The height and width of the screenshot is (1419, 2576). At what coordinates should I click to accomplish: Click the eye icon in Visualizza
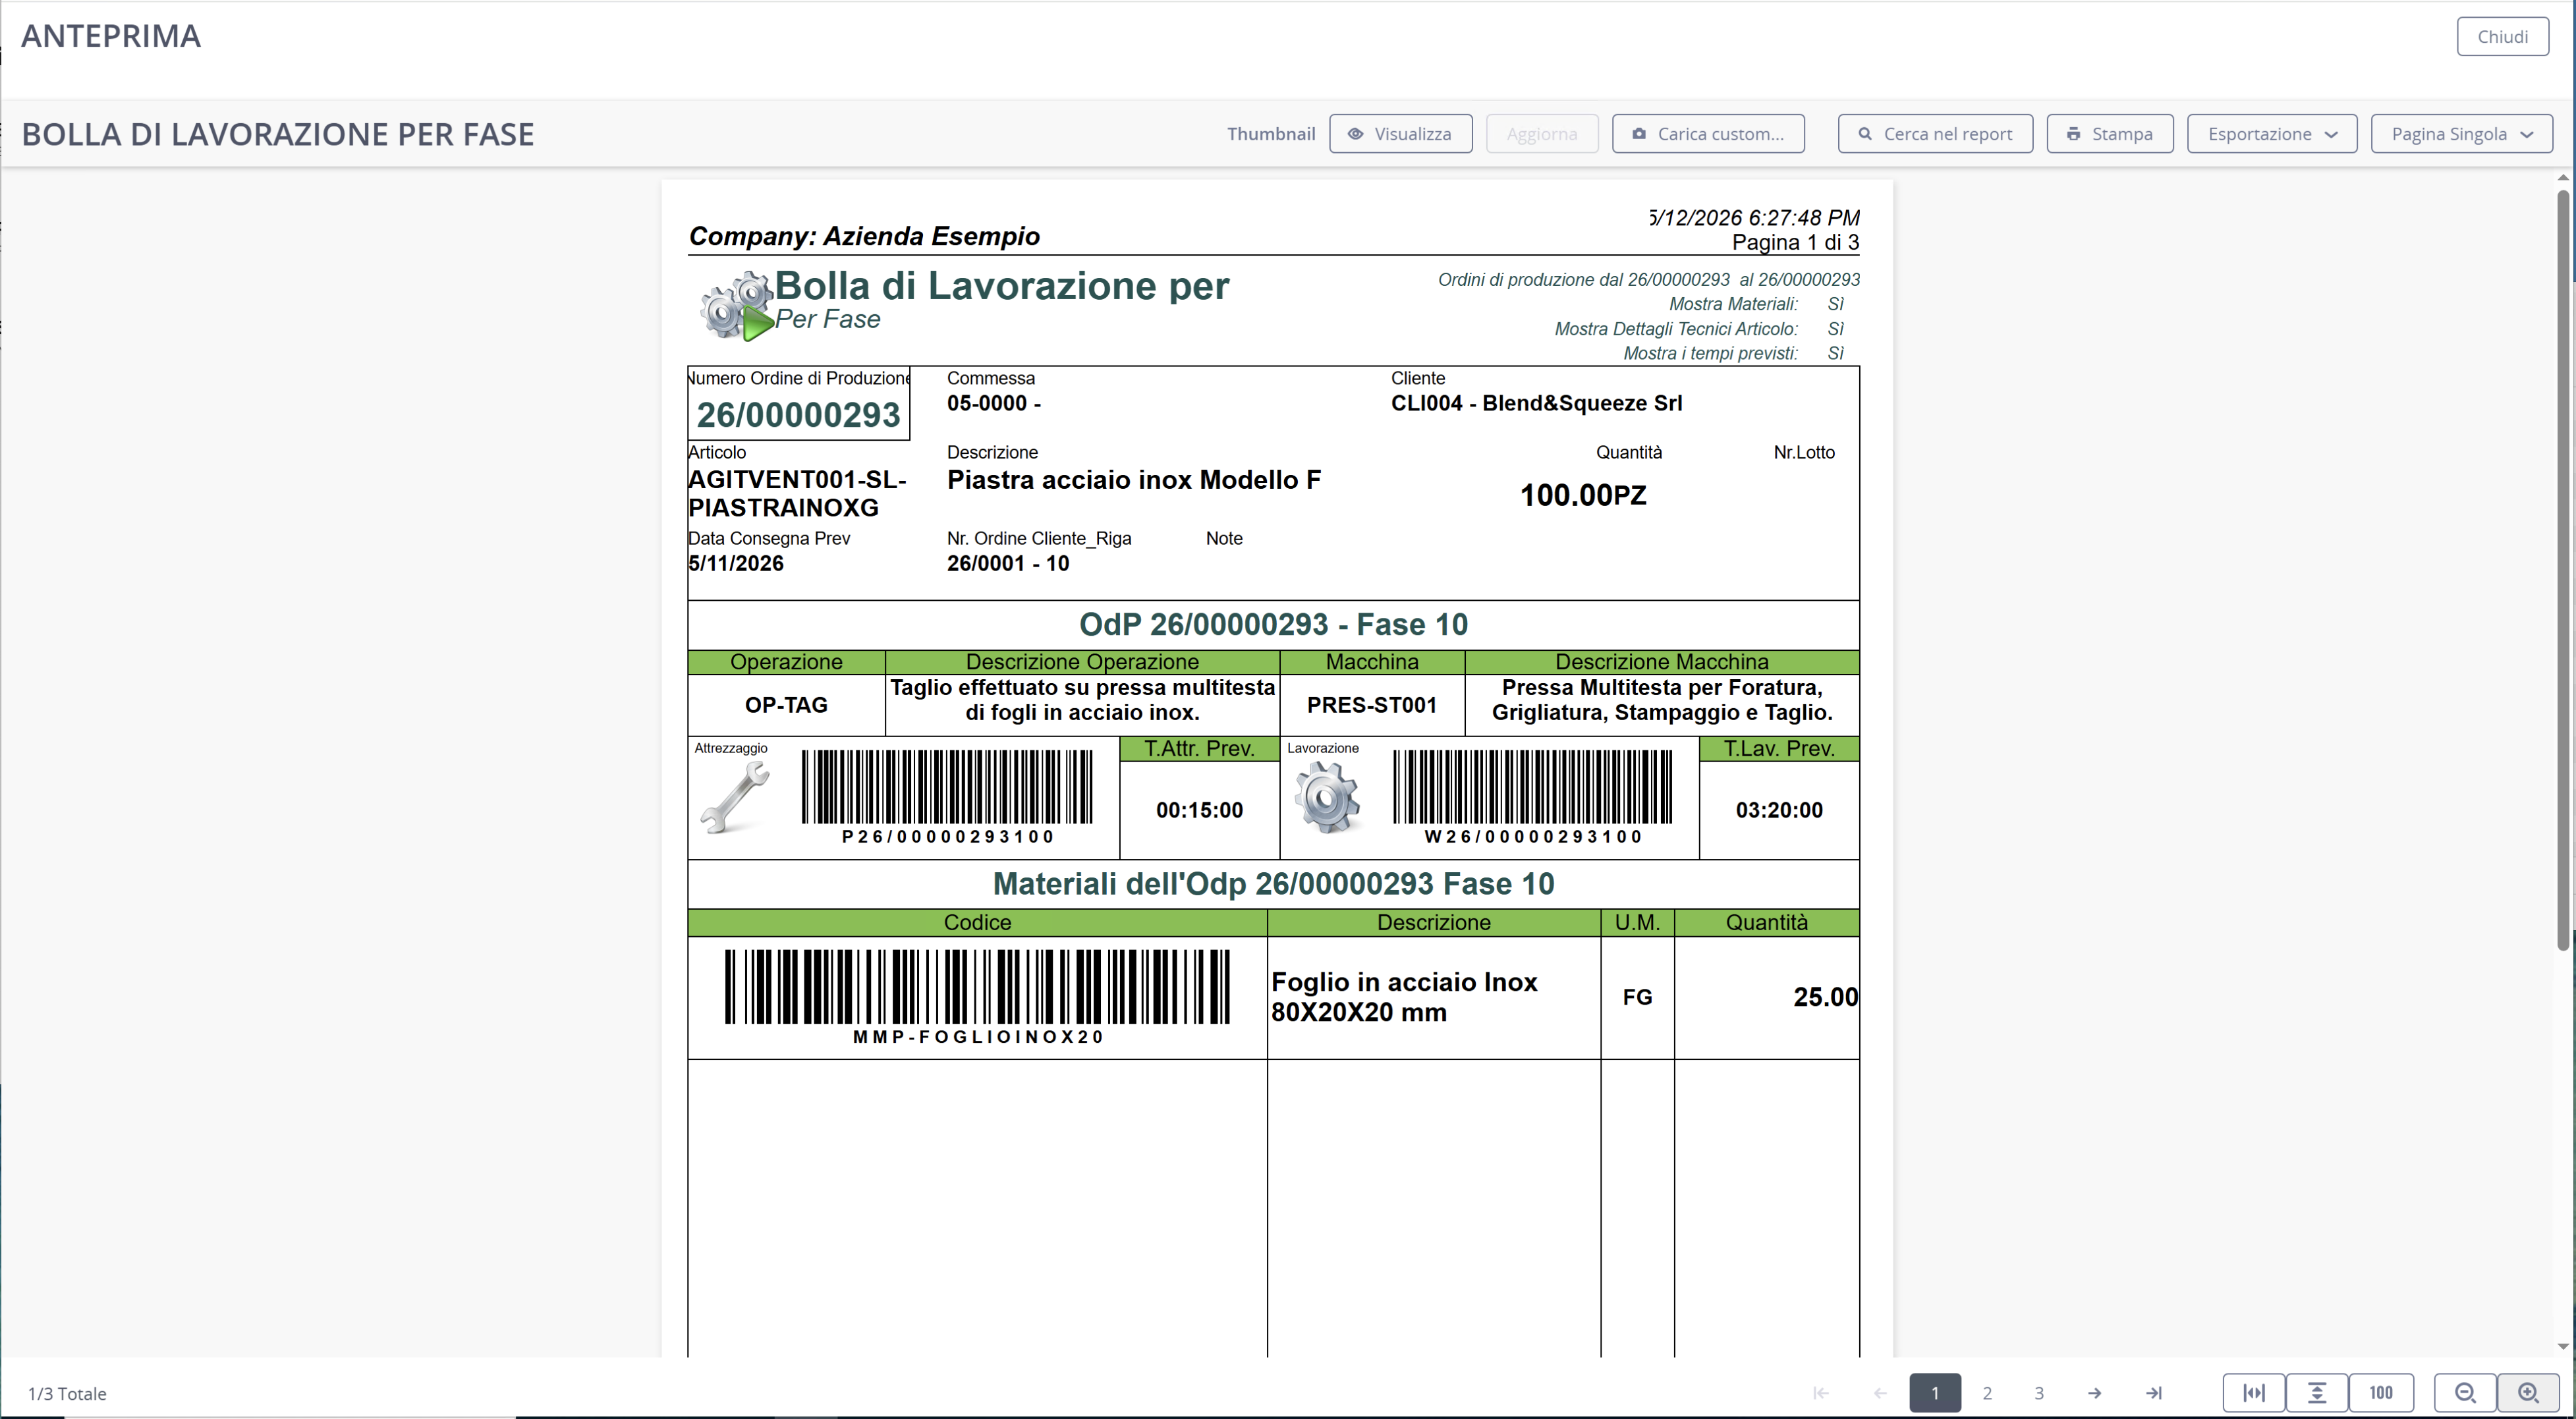coord(1355,134)
